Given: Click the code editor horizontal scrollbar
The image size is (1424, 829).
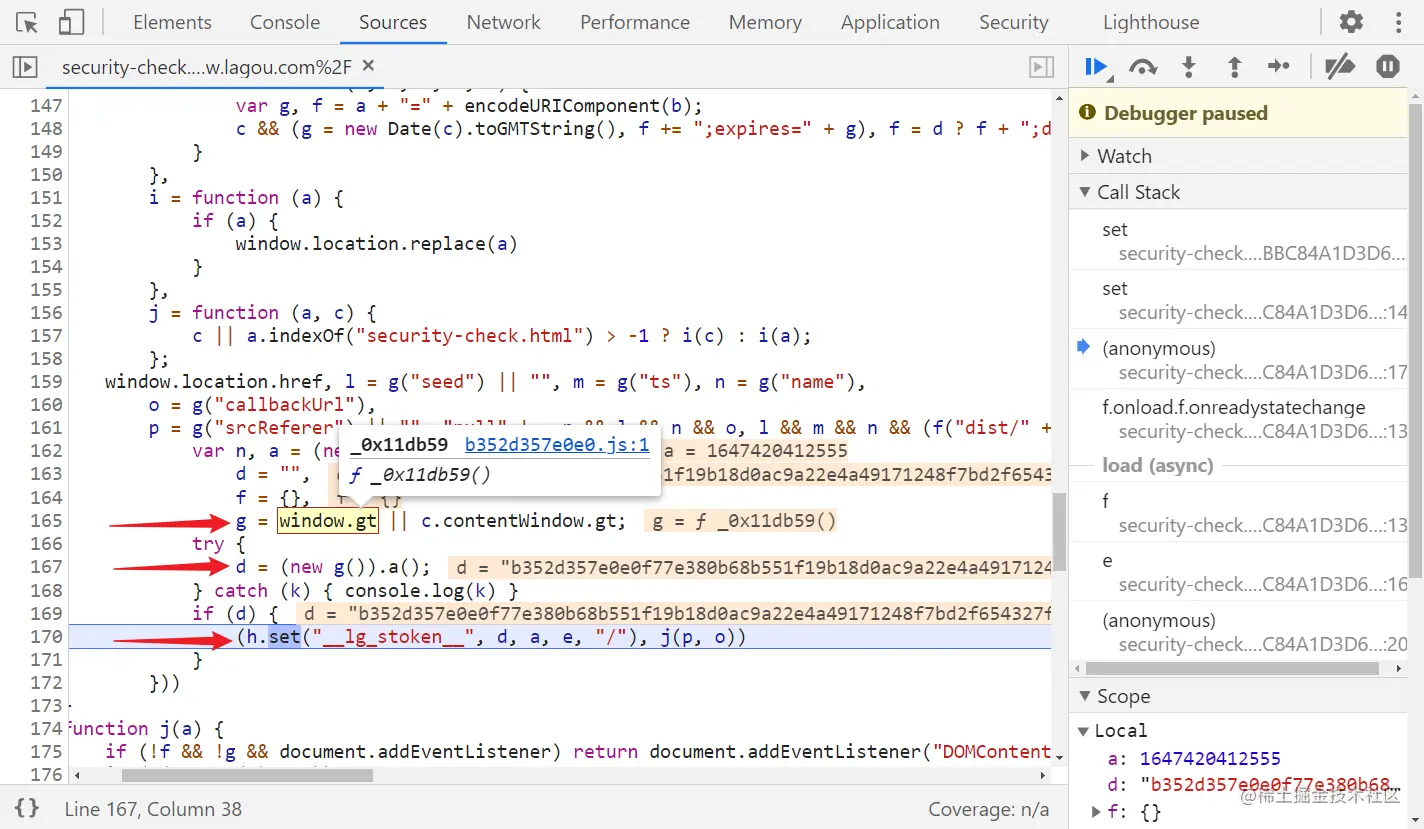Looking at the screenshot, I should click(x=247, y=775).
